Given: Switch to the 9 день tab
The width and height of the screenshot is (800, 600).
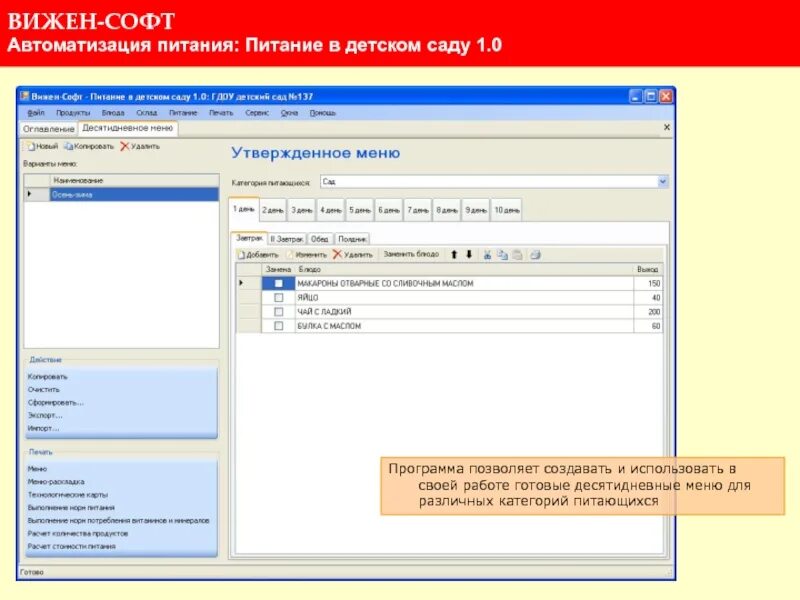Looking at the screenshot, I should coord(476,210).
